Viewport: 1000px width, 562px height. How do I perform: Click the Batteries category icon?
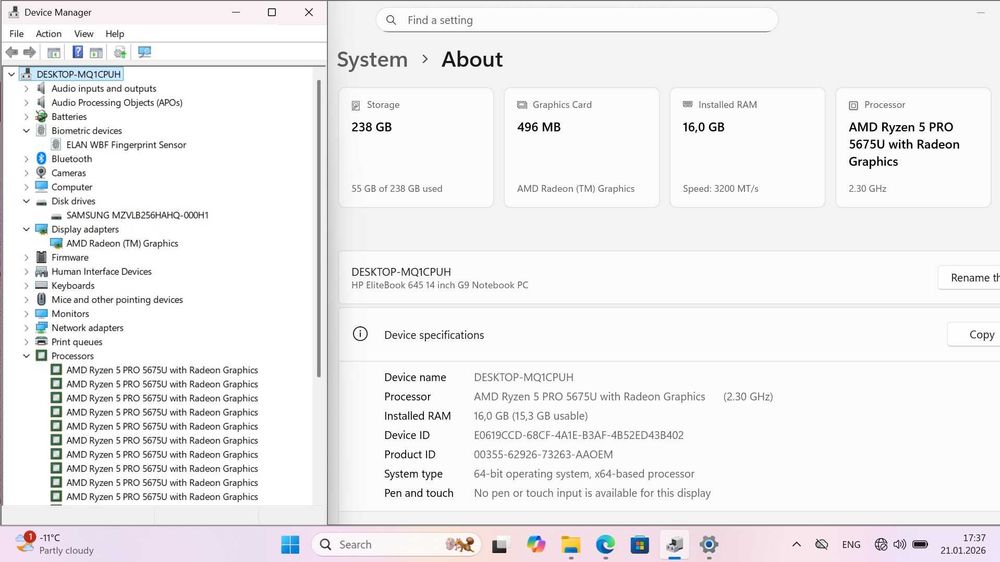[41, 116]
